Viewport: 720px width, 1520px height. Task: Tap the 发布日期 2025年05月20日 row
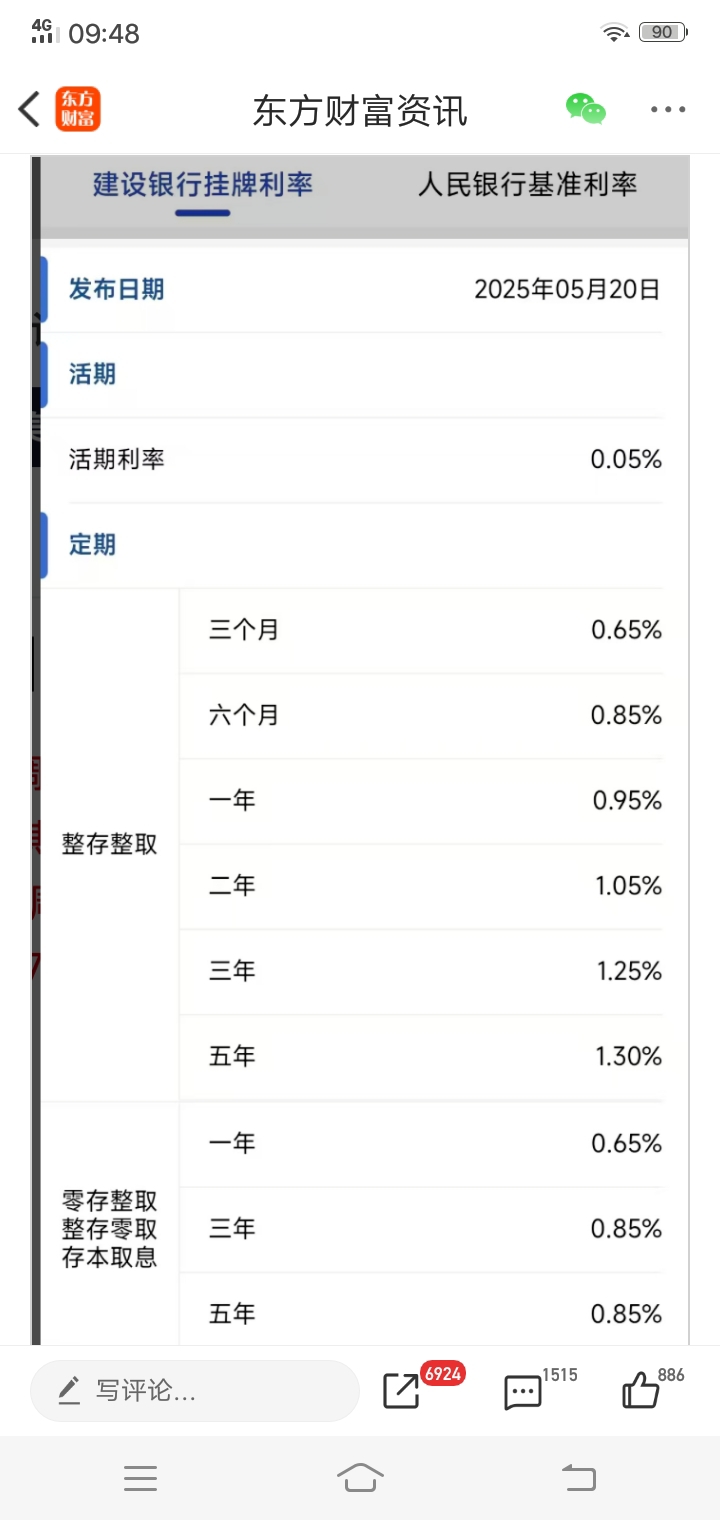pos(365,290)
